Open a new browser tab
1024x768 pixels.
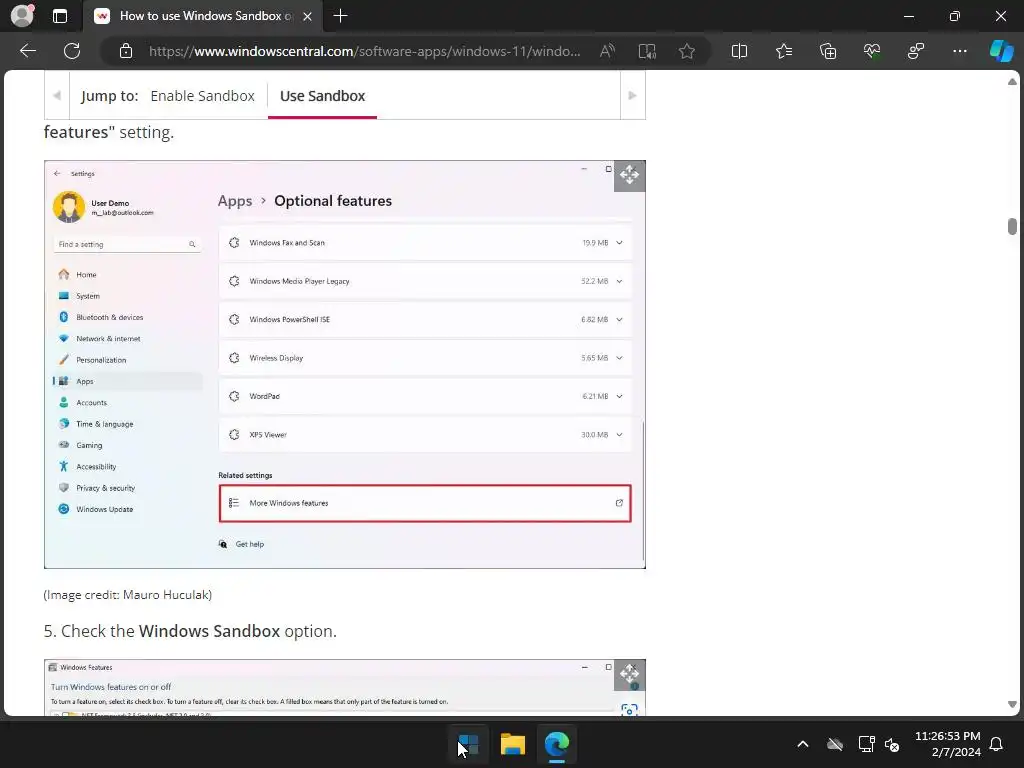(340, 16)
